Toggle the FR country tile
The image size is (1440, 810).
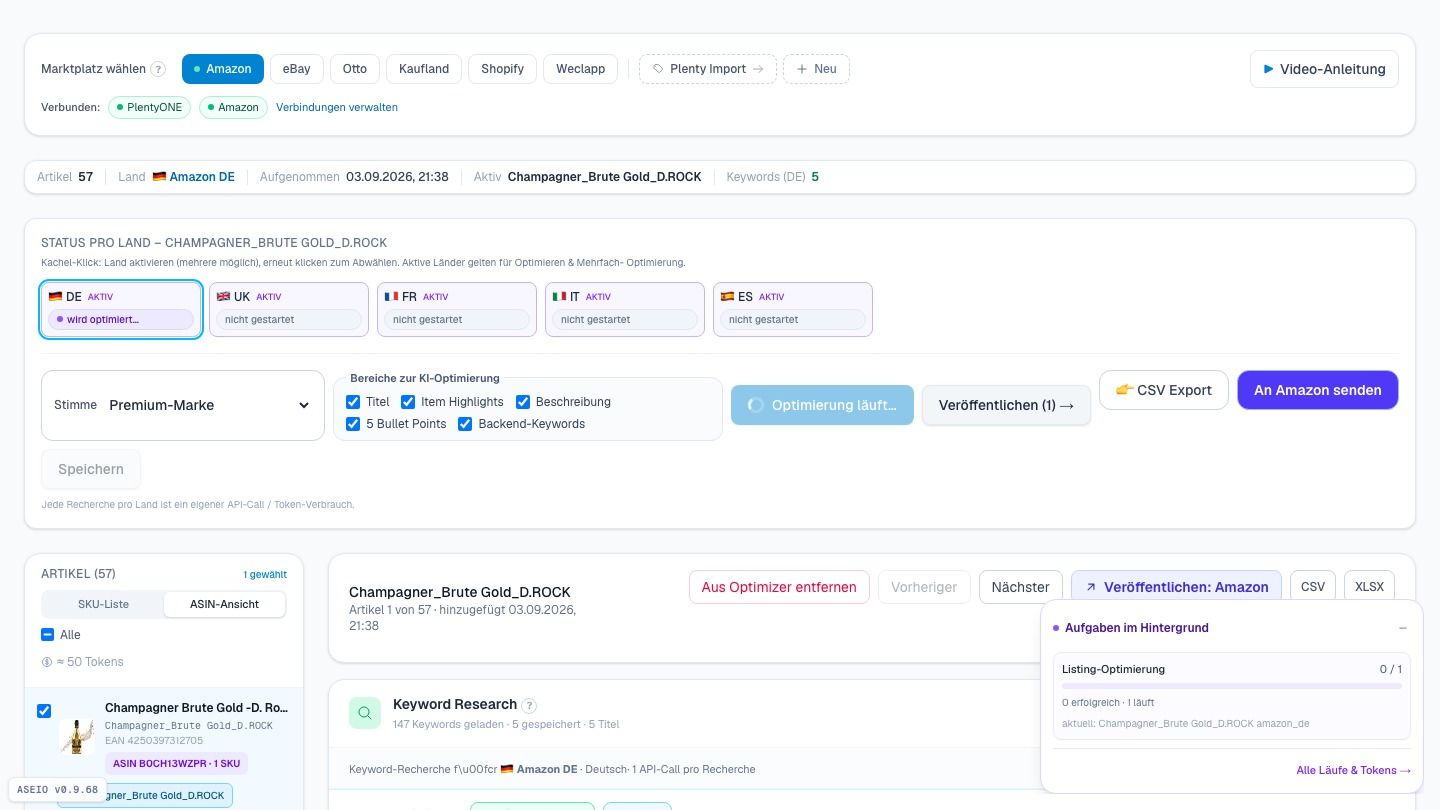click(x=457, y=309)
